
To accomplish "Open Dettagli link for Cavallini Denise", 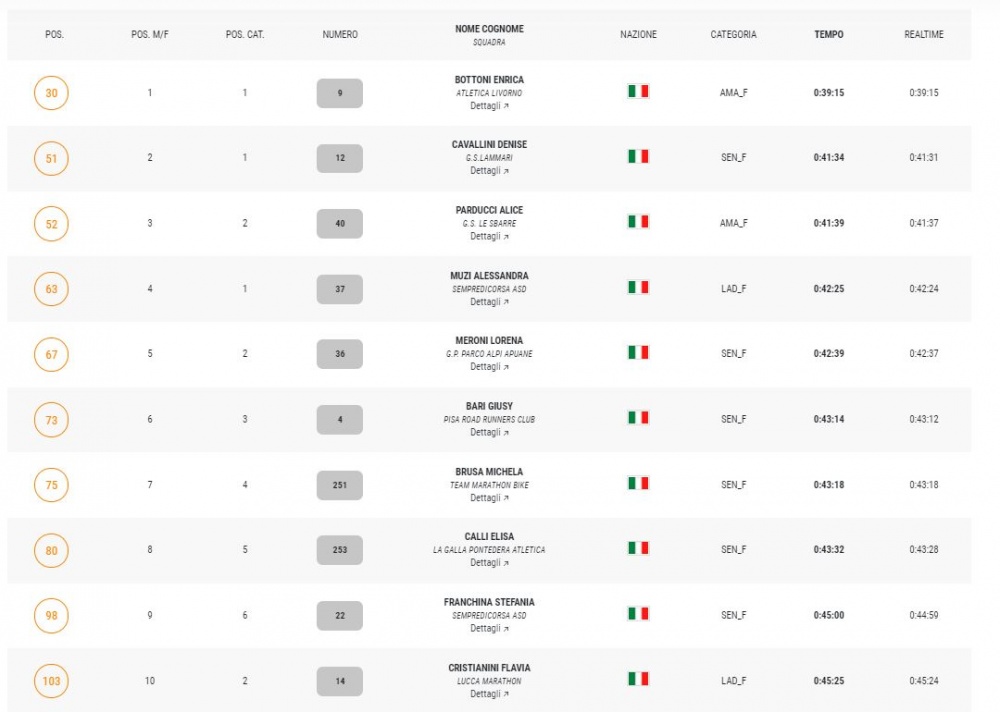I will pyautogui.click(x=489, y=171).
